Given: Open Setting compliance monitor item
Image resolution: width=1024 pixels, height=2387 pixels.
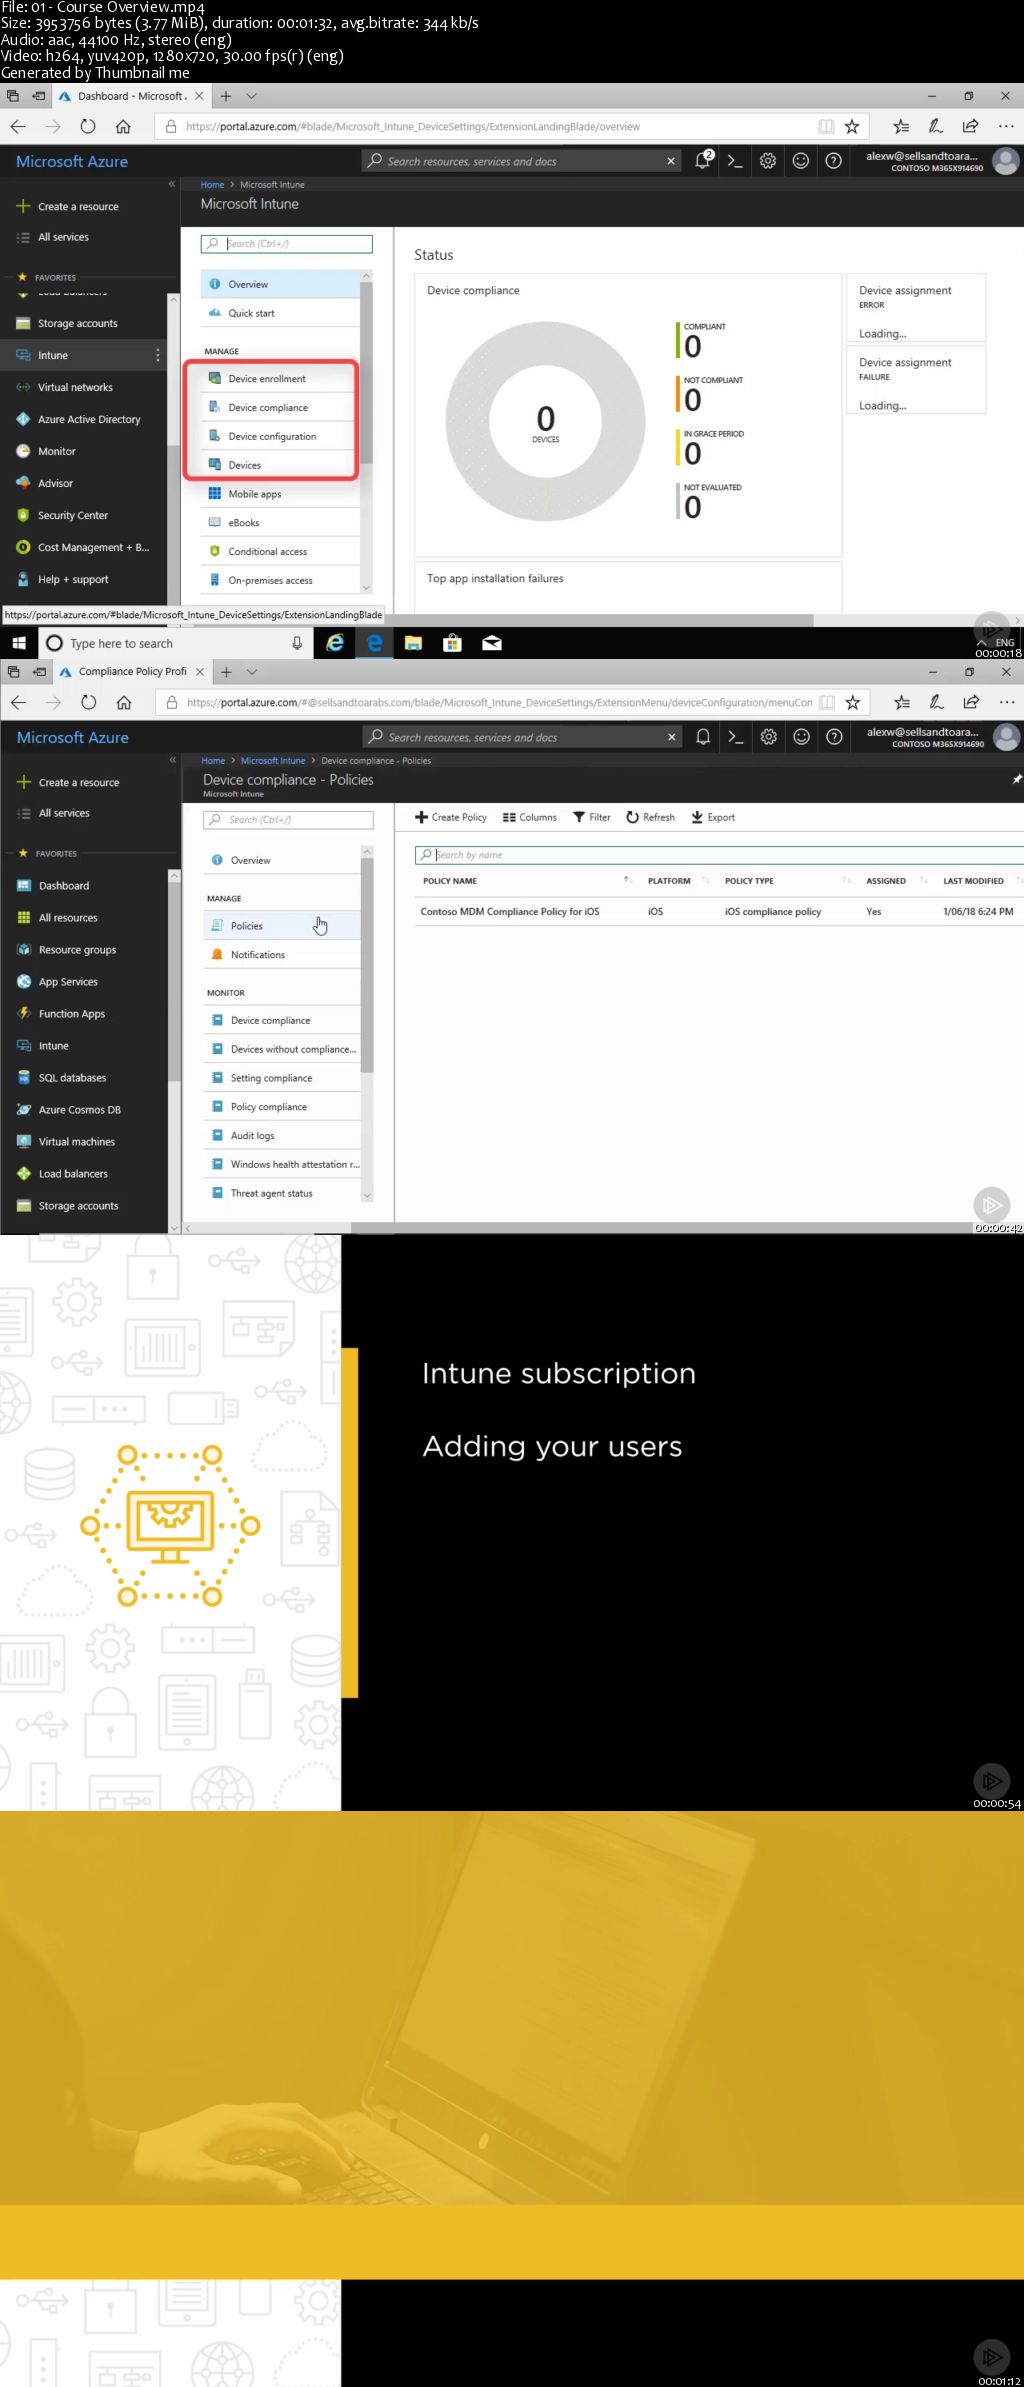Looking at the screenshot, I should 271,1079.
